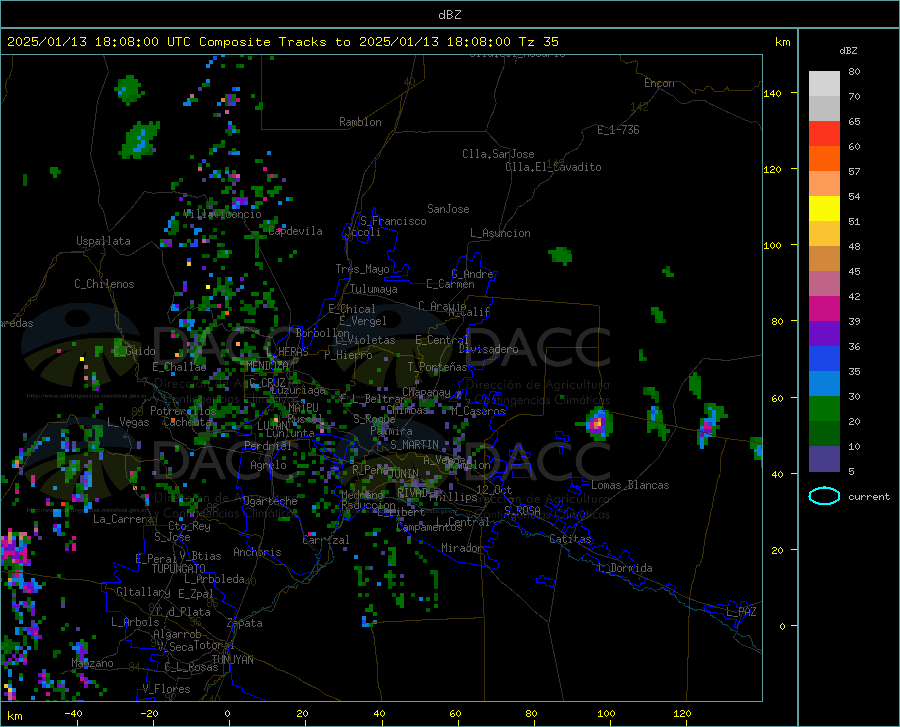This screenshot has width=900, height=727.
Task: Click the 'Divisadero' map label
Action: [x=488, y=349]
